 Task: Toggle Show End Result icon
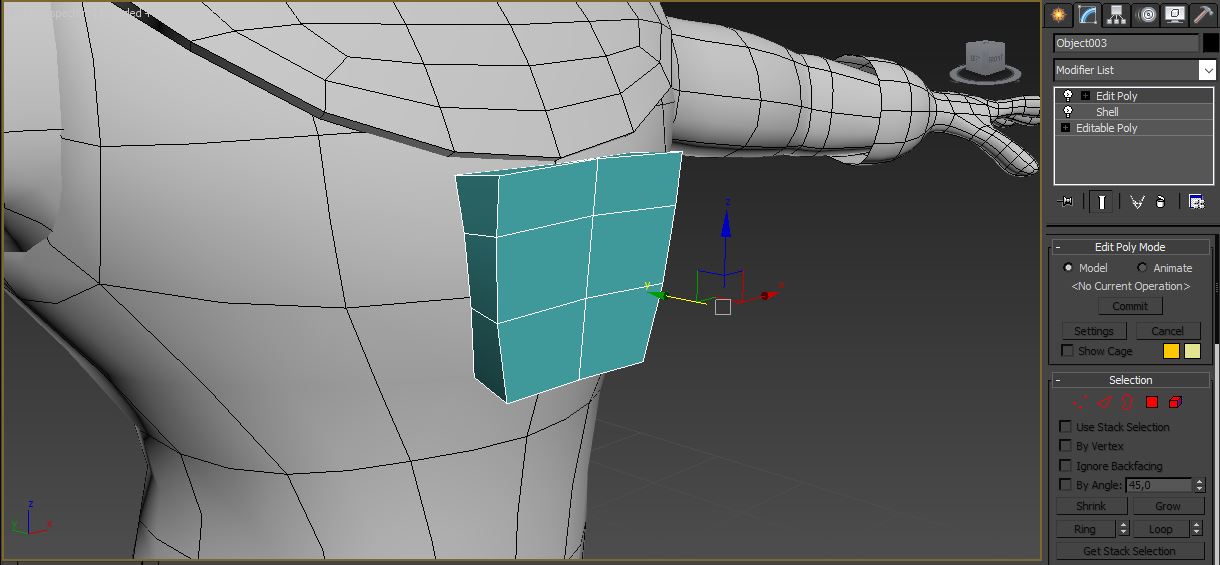(1101, 202)
